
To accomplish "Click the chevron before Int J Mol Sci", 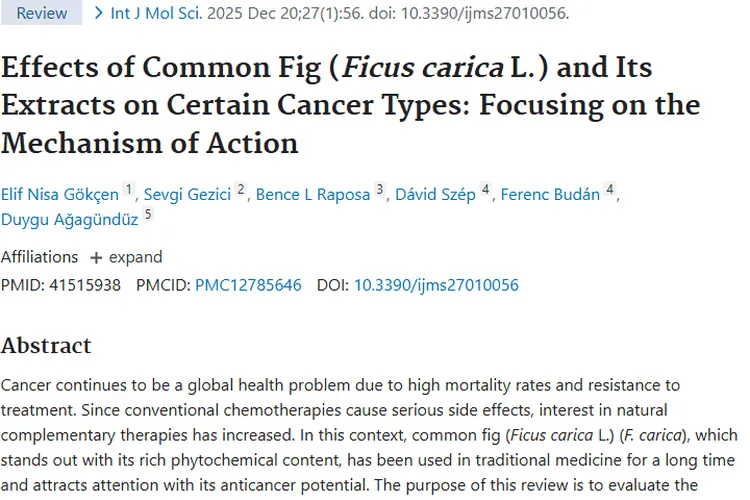I will (x=98, y=13).
